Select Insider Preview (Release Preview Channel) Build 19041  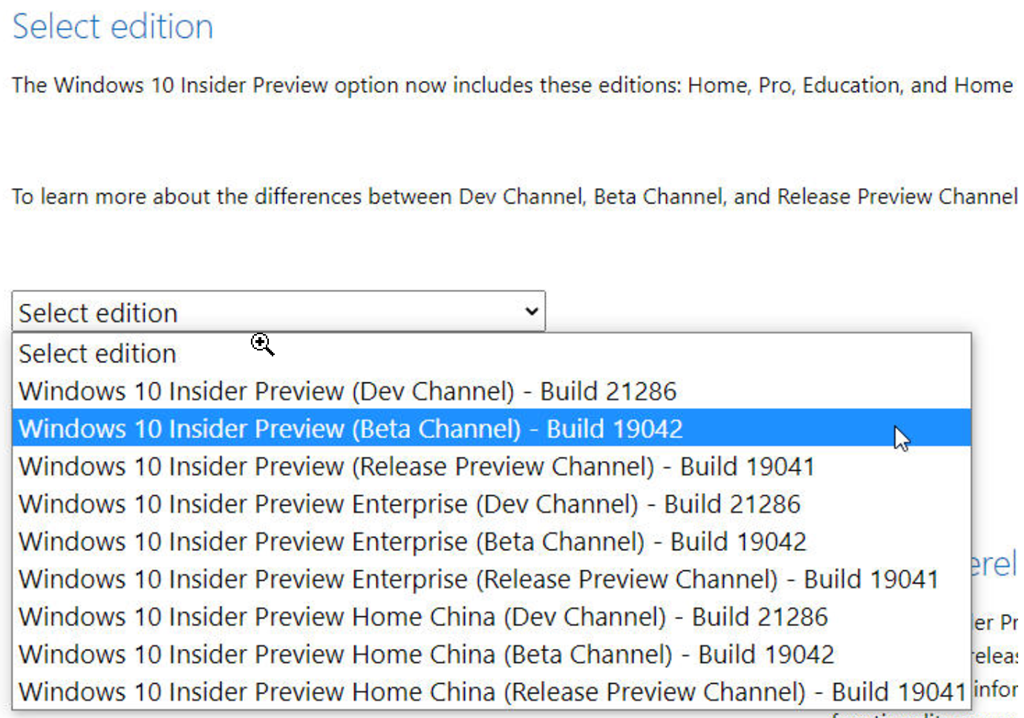point(416,467)
